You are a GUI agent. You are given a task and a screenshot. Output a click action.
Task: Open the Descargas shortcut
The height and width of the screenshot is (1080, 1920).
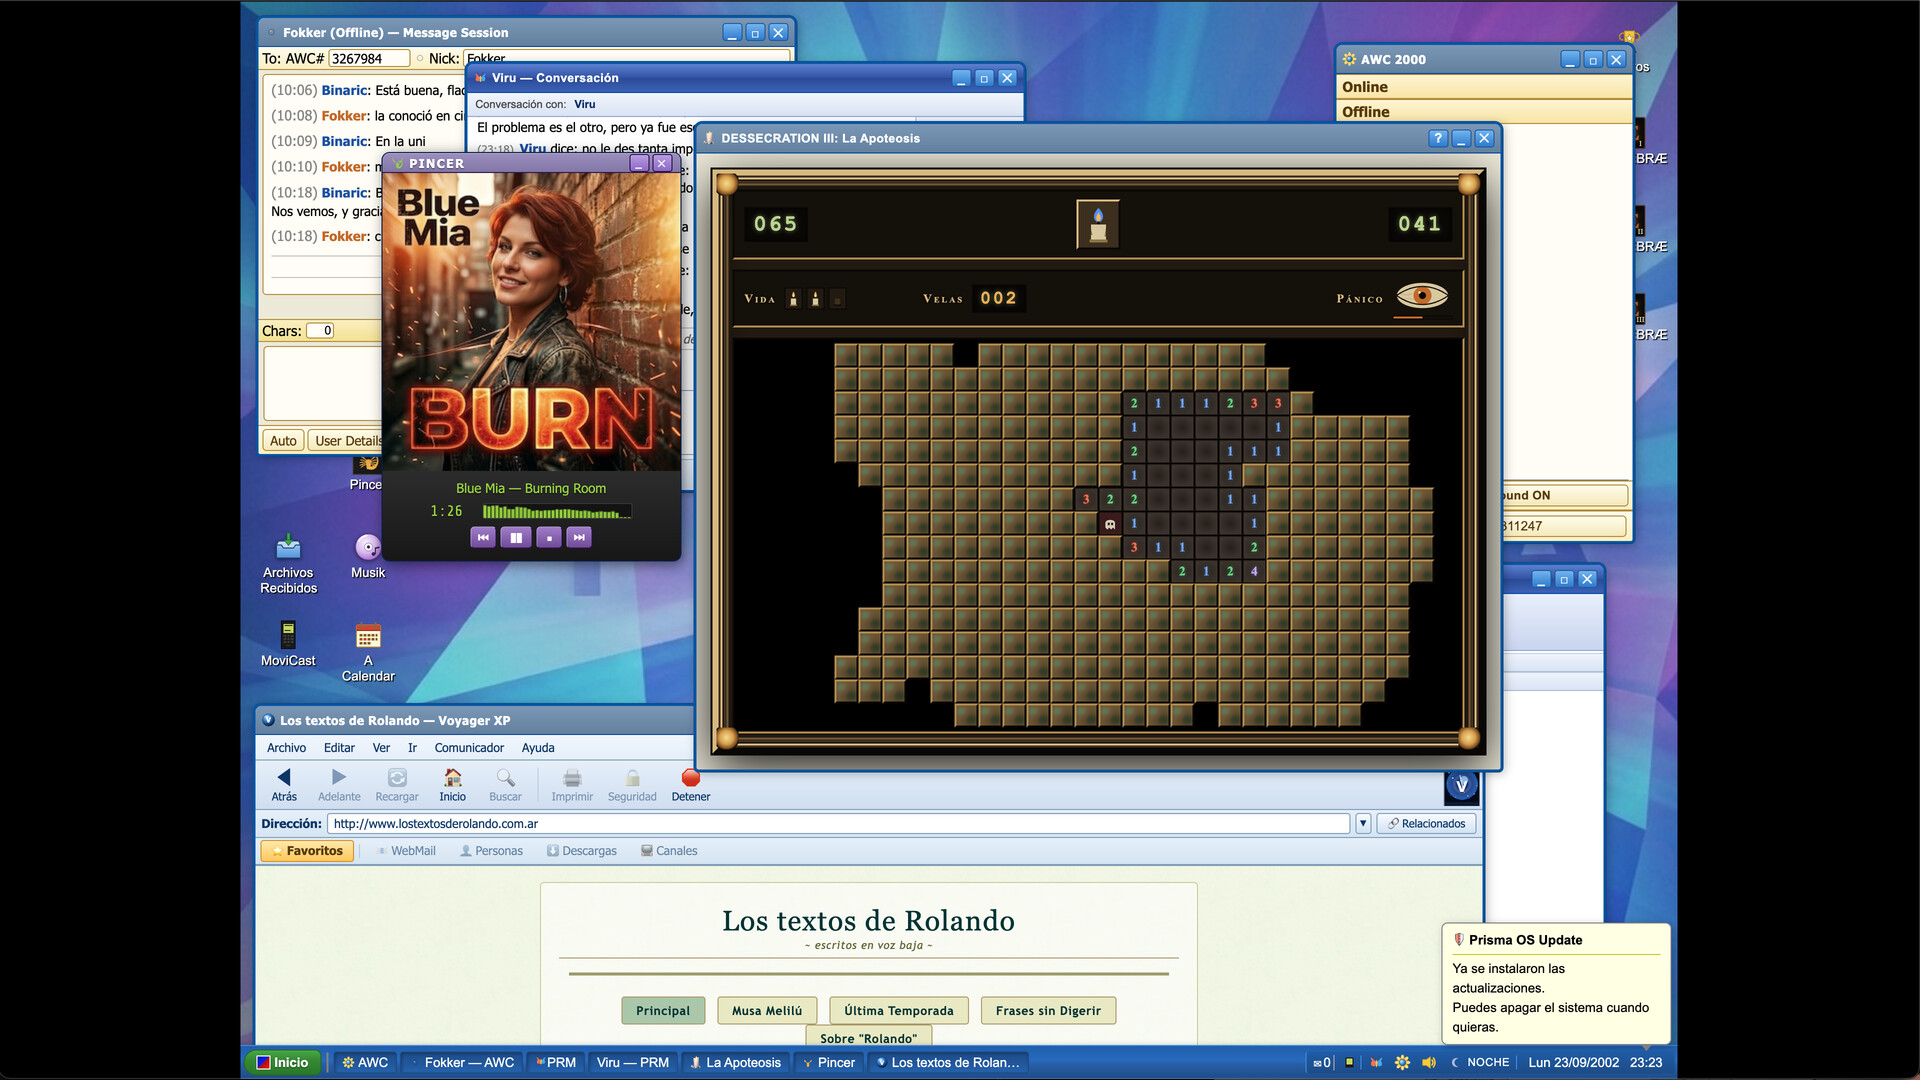[x=582, y=851]
